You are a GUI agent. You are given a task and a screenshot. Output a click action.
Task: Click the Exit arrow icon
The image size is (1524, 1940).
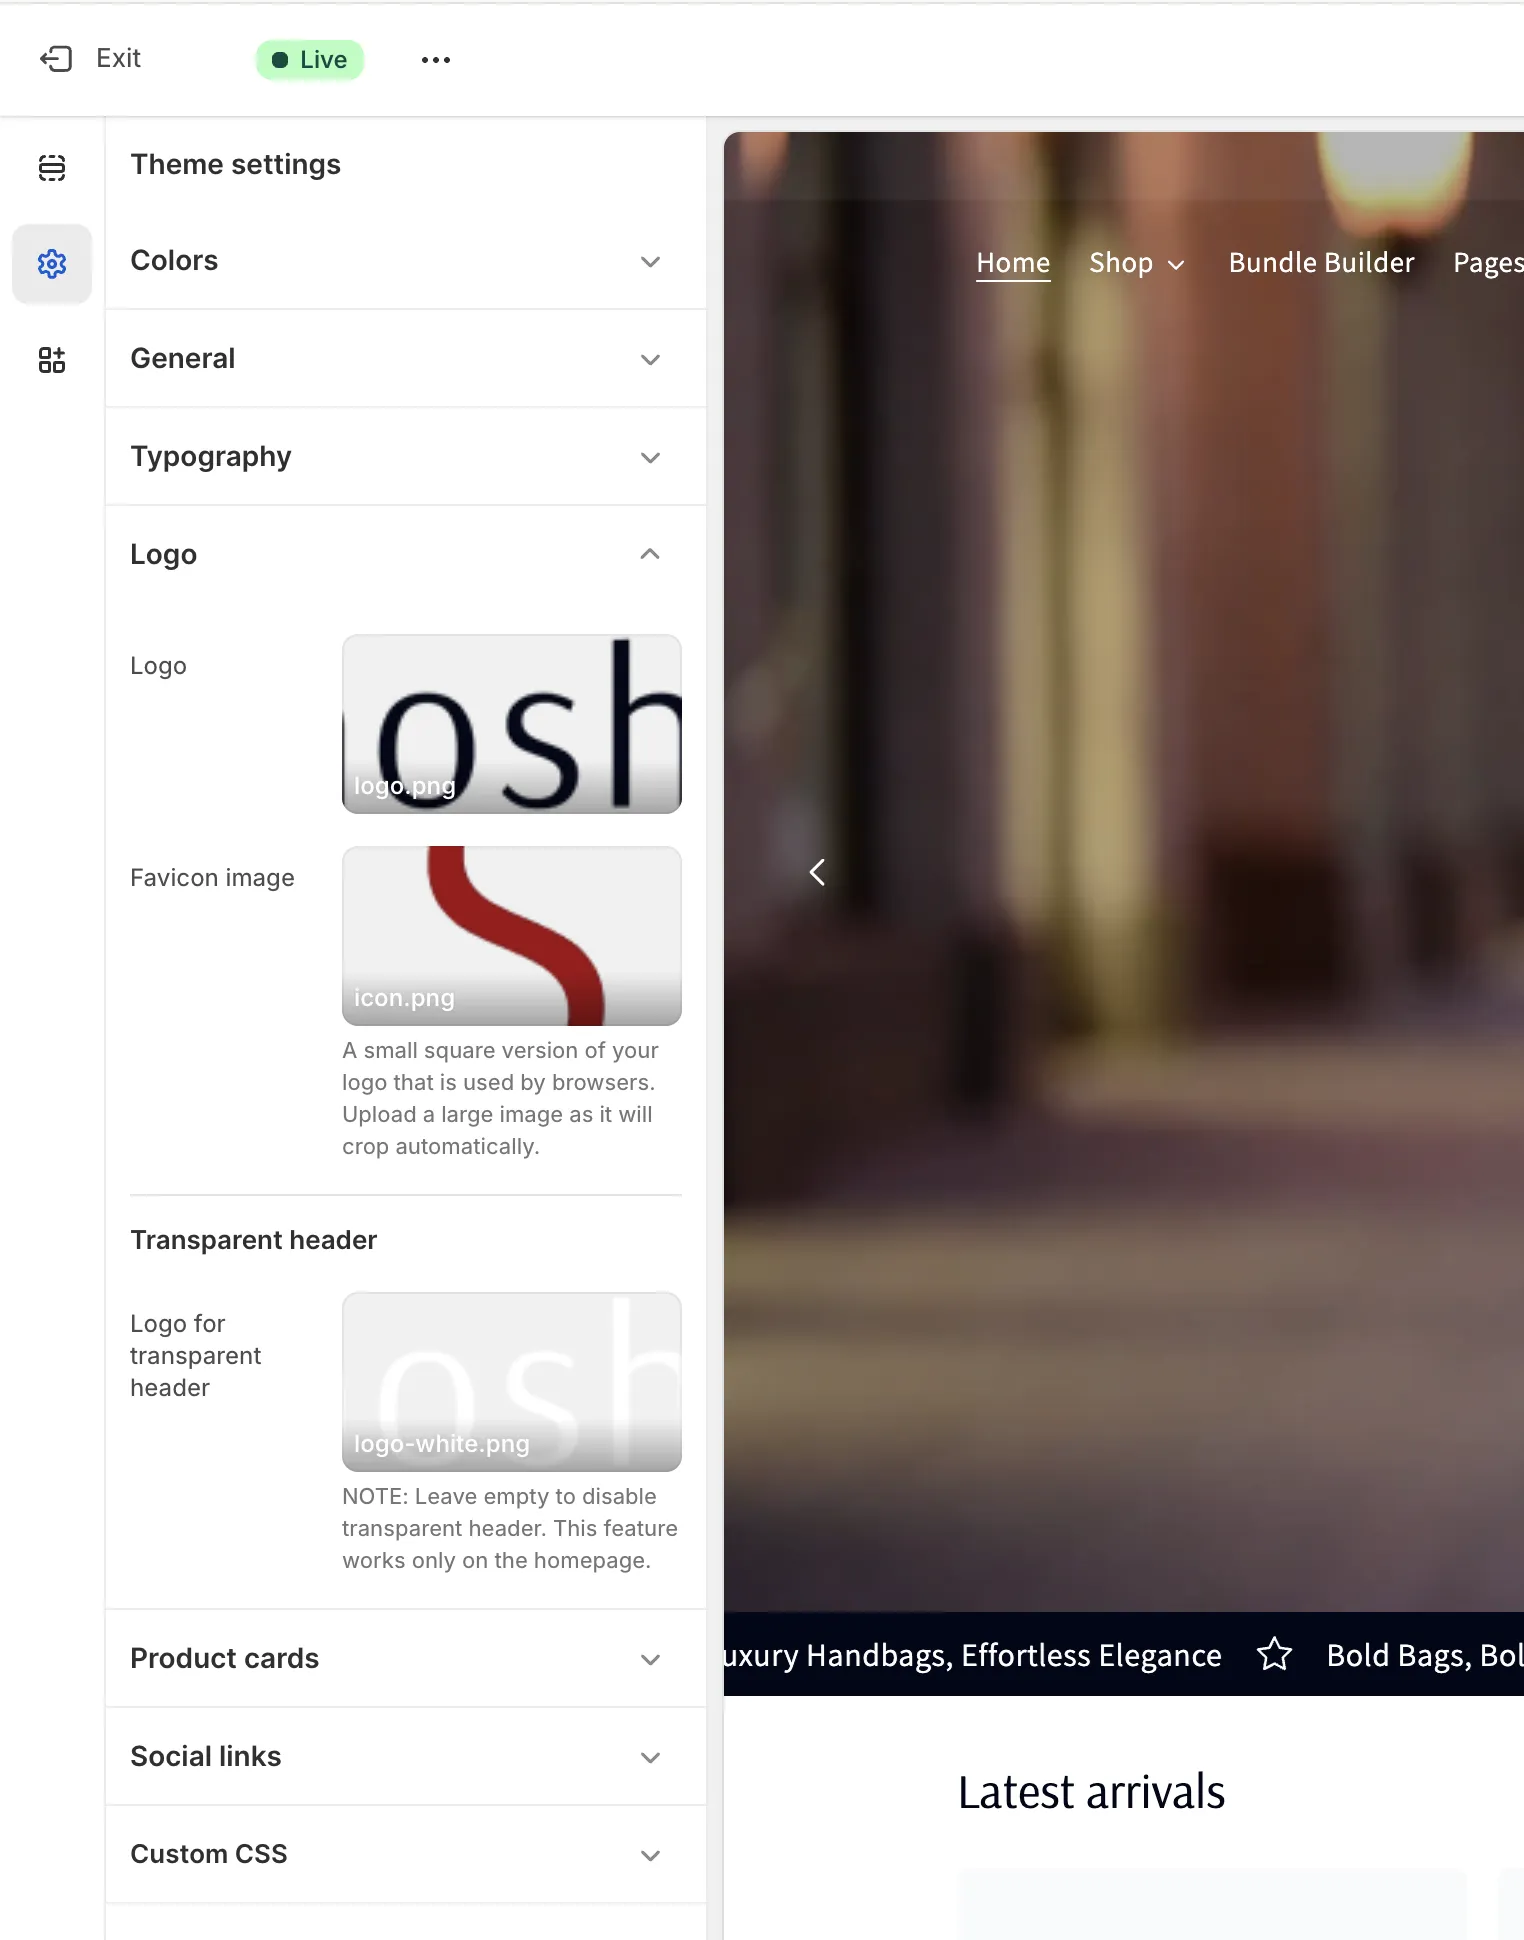pyautogui.click(x=56, y=59)
